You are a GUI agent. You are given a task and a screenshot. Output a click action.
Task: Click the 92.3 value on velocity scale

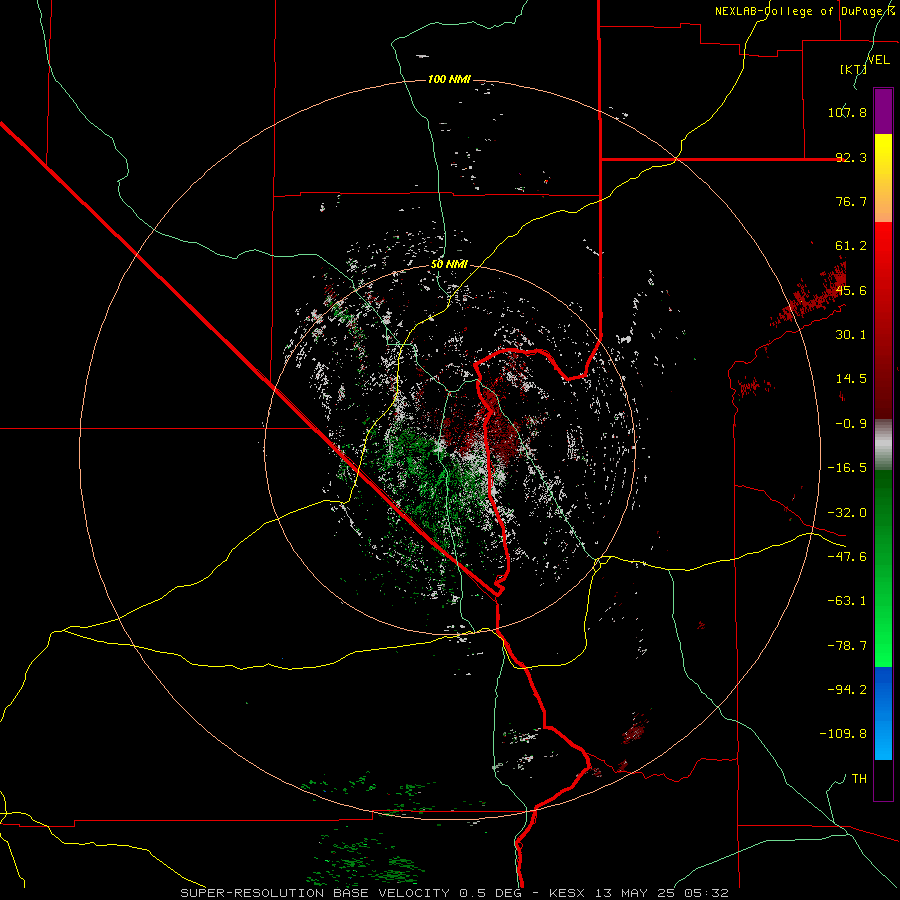pos(851,157)
